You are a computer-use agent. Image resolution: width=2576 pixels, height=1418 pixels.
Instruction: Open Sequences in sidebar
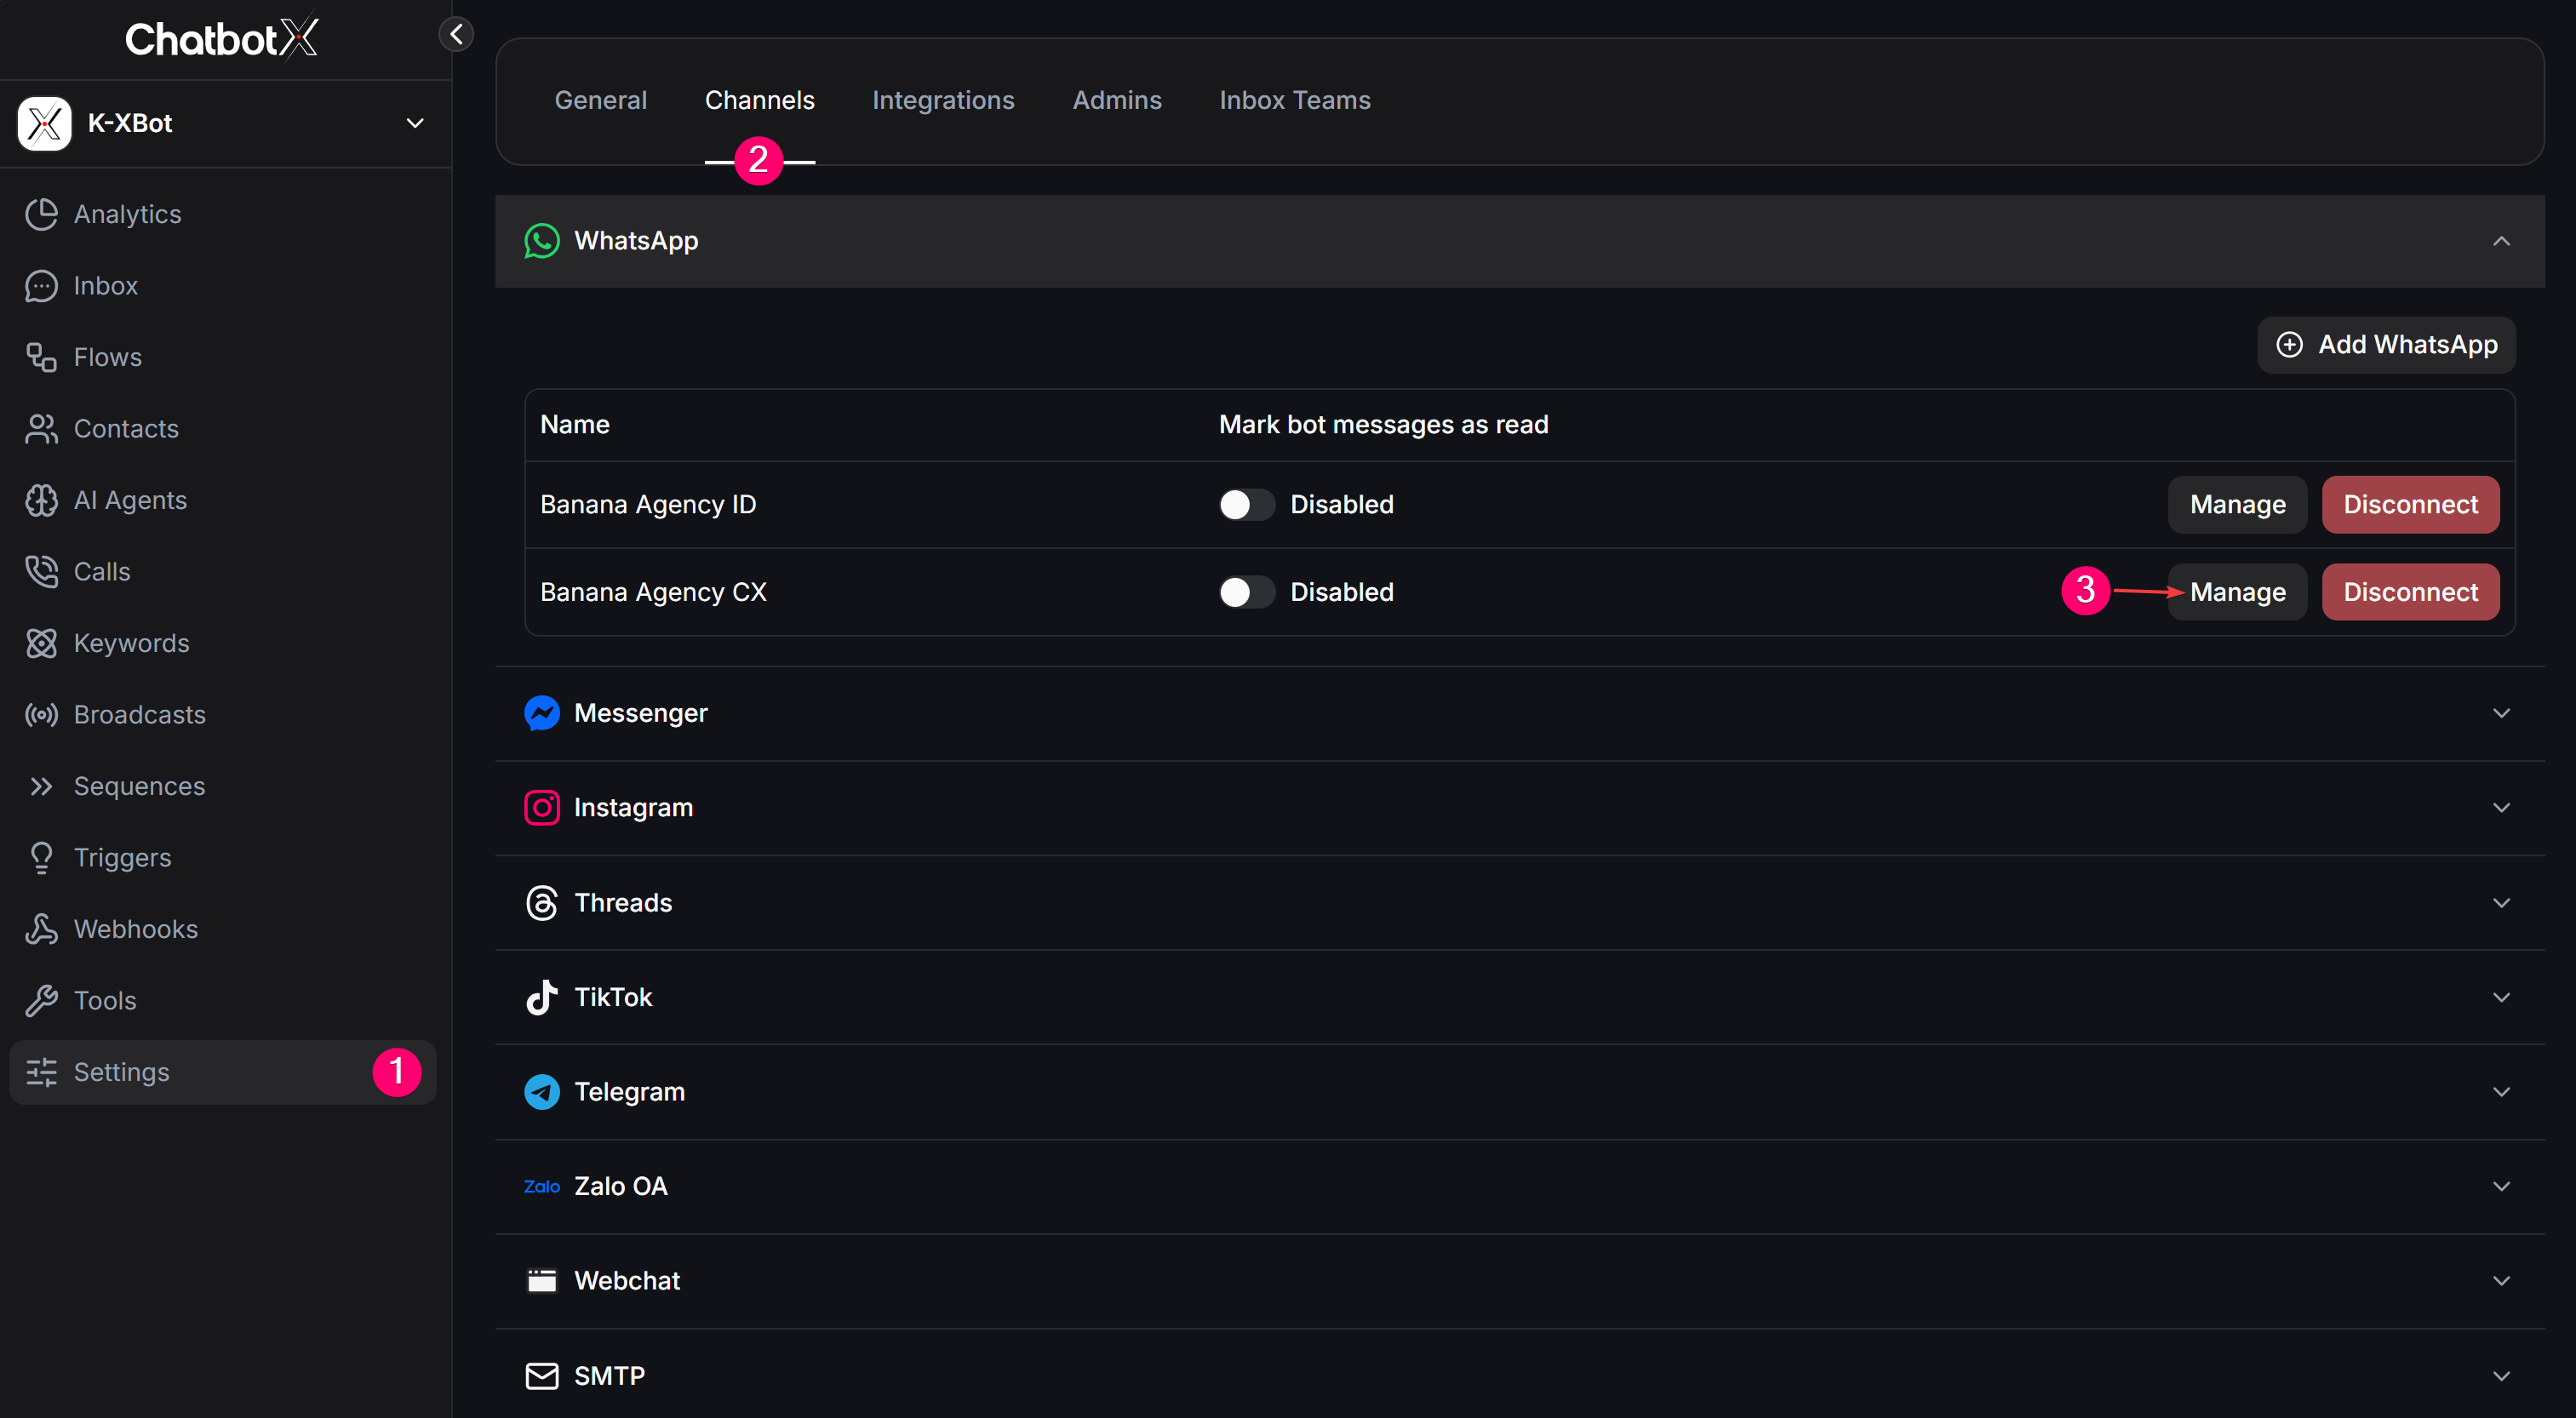pyautogui.click(x=224, y=786)
